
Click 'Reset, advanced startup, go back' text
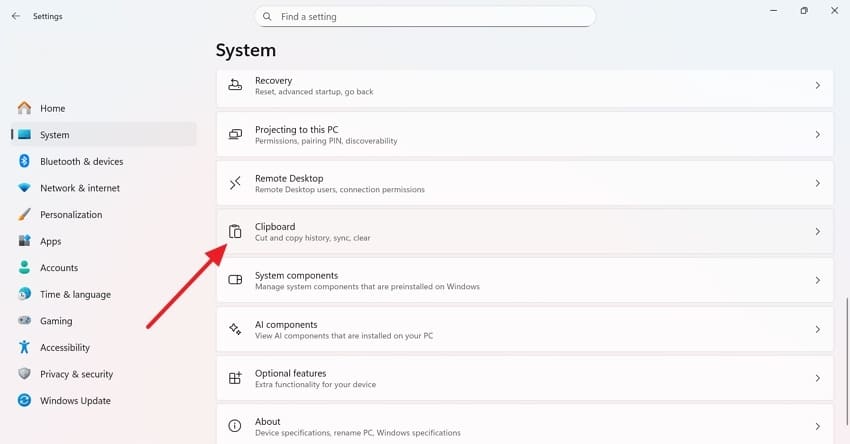[314, 92]
